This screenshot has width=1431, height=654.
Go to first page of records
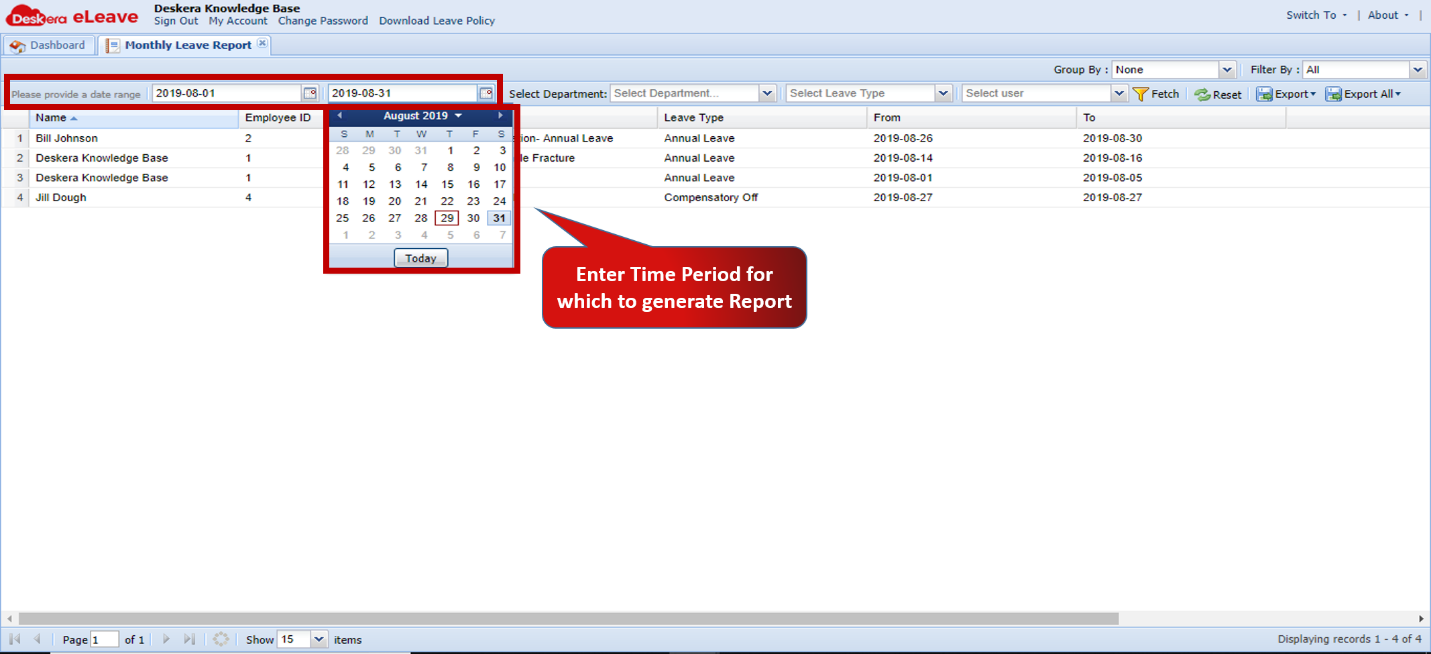[x=15, y=639]
